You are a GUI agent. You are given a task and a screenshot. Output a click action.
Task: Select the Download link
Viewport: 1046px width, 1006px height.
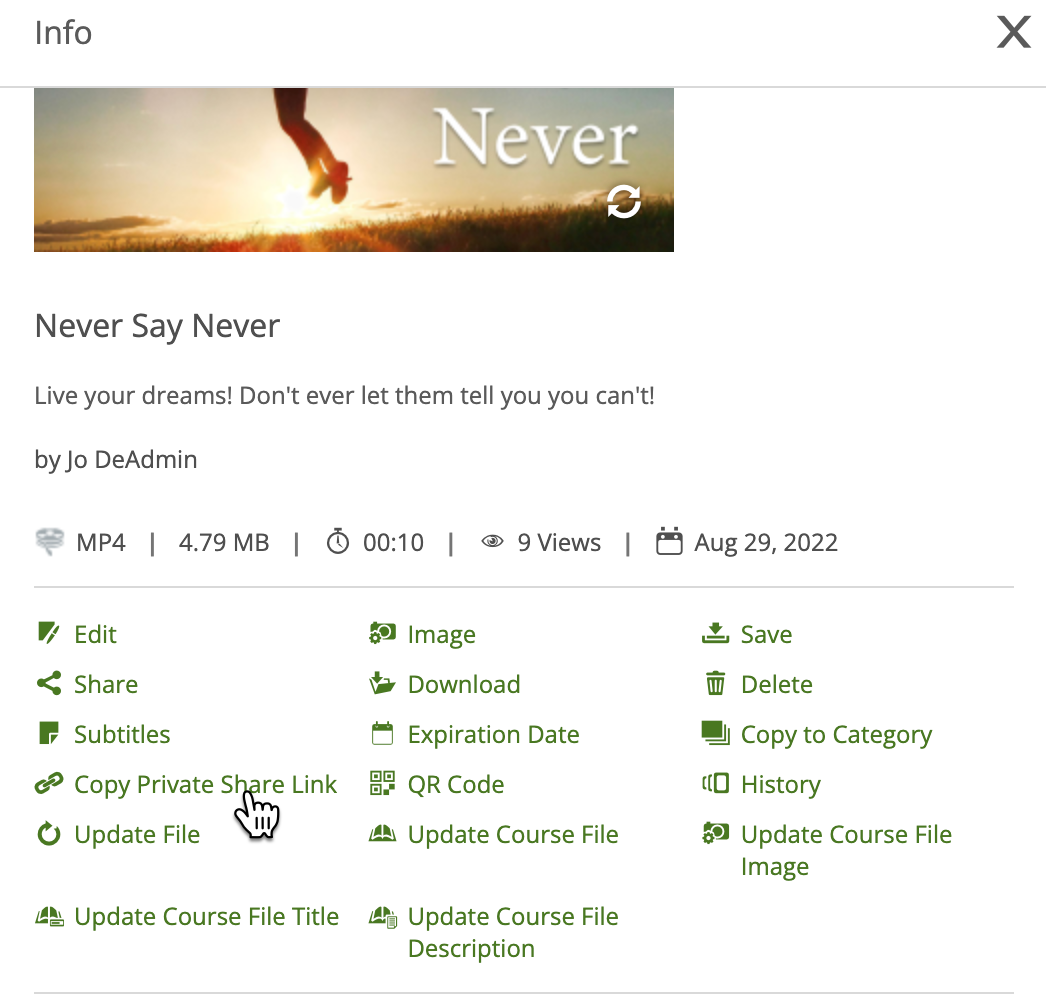point(464,684)
